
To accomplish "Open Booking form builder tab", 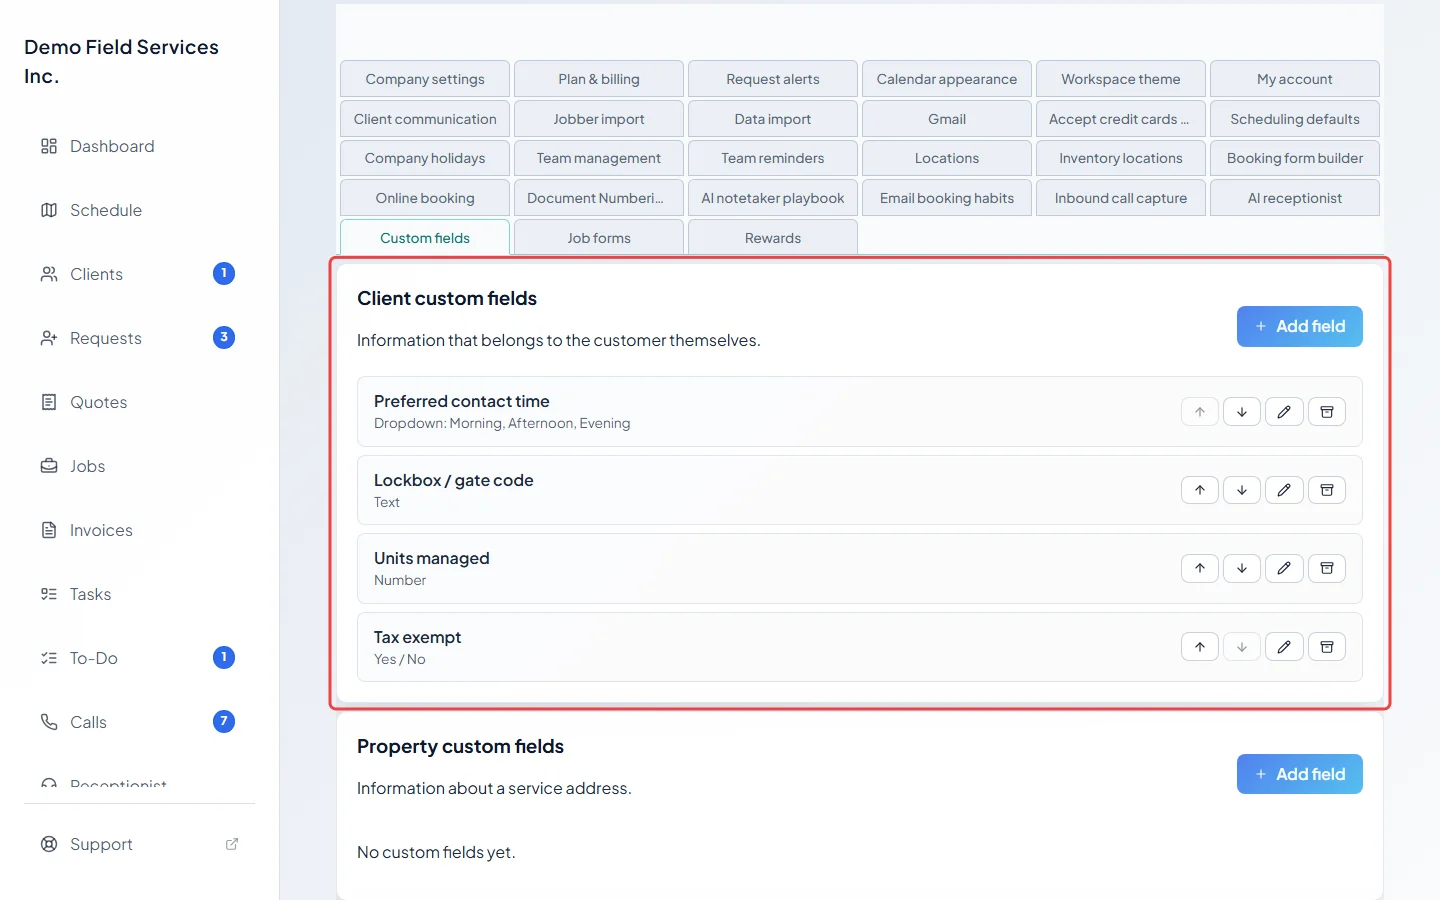I will 1295,158.
